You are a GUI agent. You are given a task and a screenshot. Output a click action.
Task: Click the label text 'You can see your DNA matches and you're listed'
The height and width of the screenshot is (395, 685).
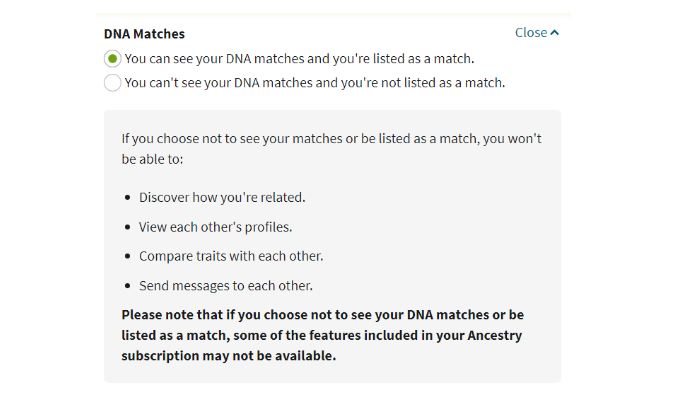pos(299,59)
